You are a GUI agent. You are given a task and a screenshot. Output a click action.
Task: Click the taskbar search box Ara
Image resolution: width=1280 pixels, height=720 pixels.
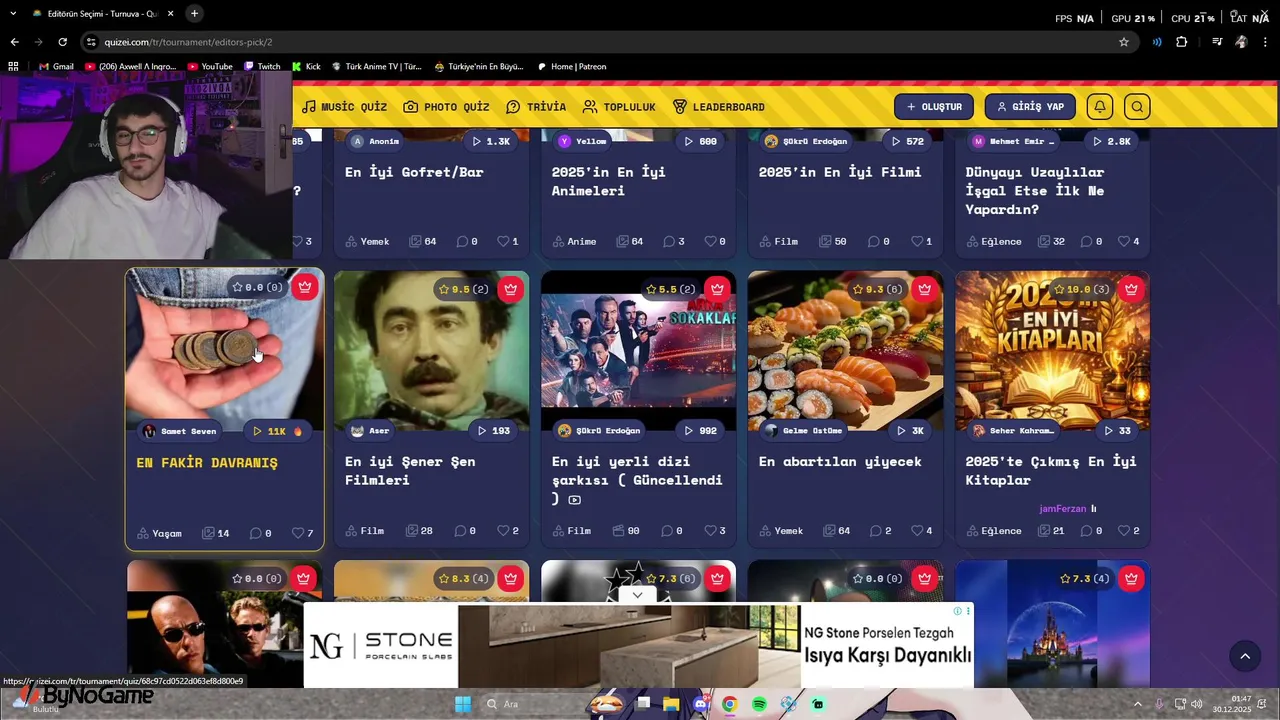[530, 704]
